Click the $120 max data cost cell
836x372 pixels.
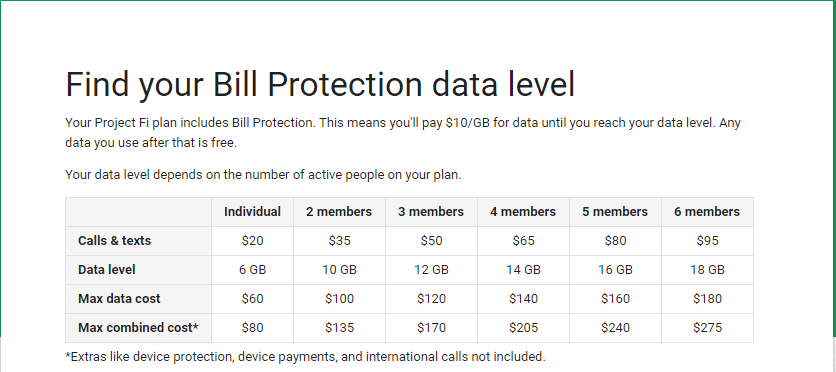tap(431, 298)
